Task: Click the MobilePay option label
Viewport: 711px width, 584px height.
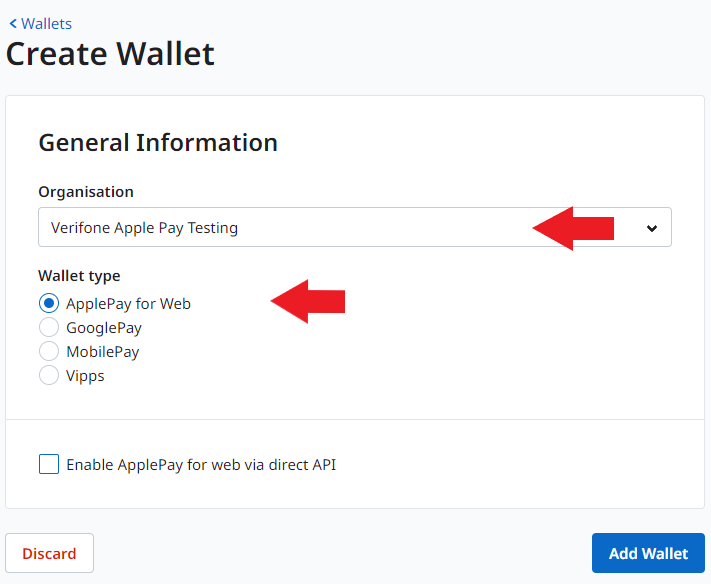Action: pyautogui.click(x=102, y=352)
